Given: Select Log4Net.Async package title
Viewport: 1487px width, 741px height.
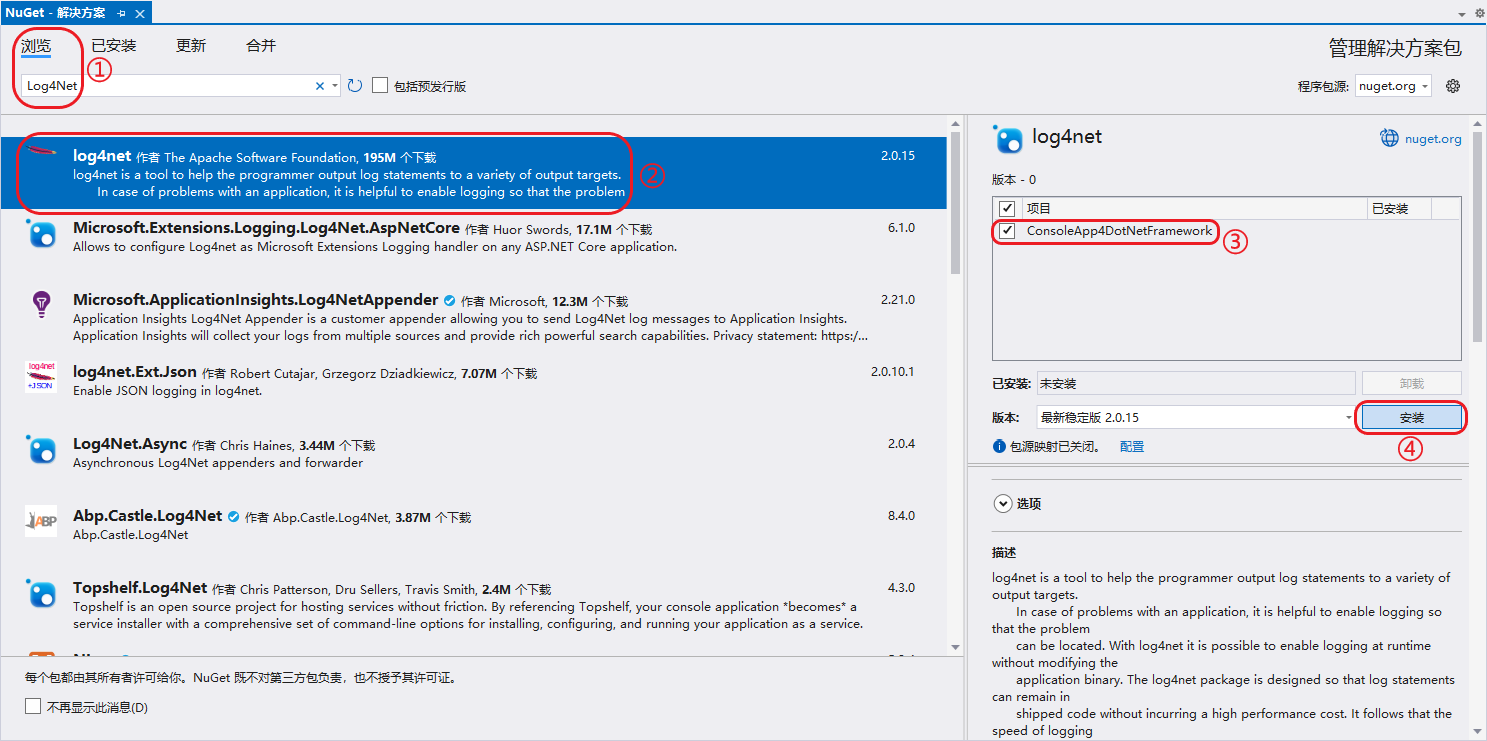Looking at the screenshot, I should [x=130, y=444].
